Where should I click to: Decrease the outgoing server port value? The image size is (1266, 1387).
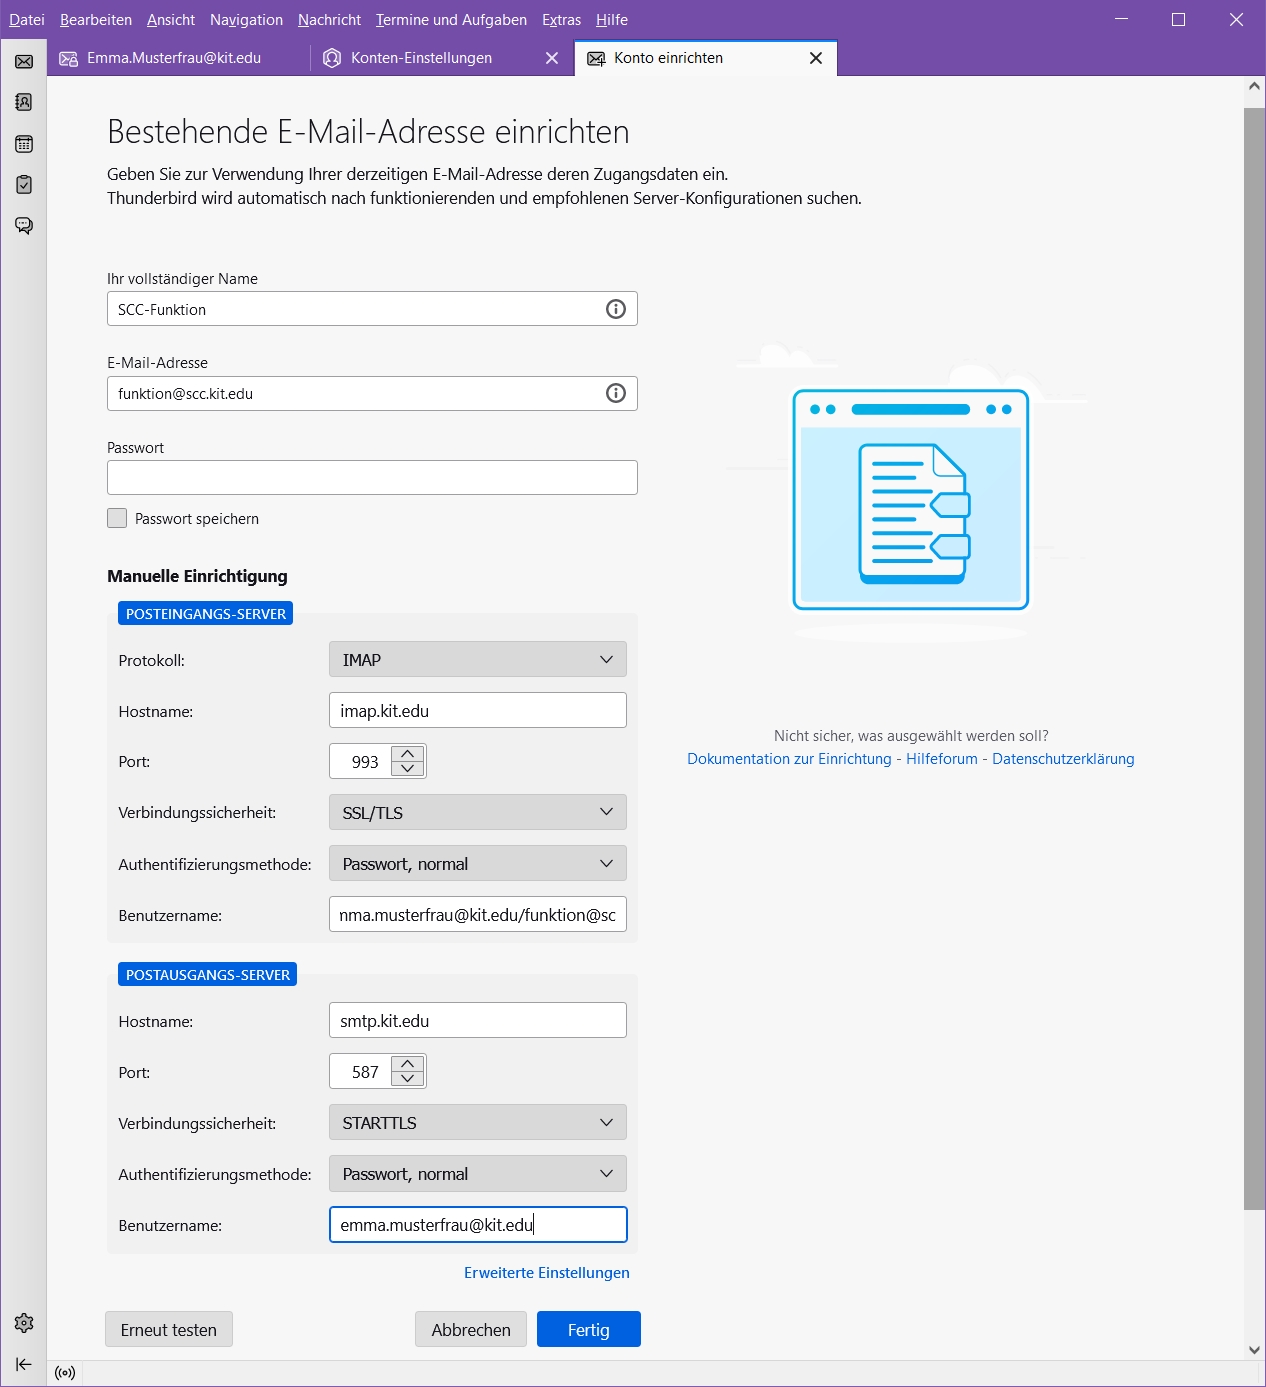(408, 1078)
